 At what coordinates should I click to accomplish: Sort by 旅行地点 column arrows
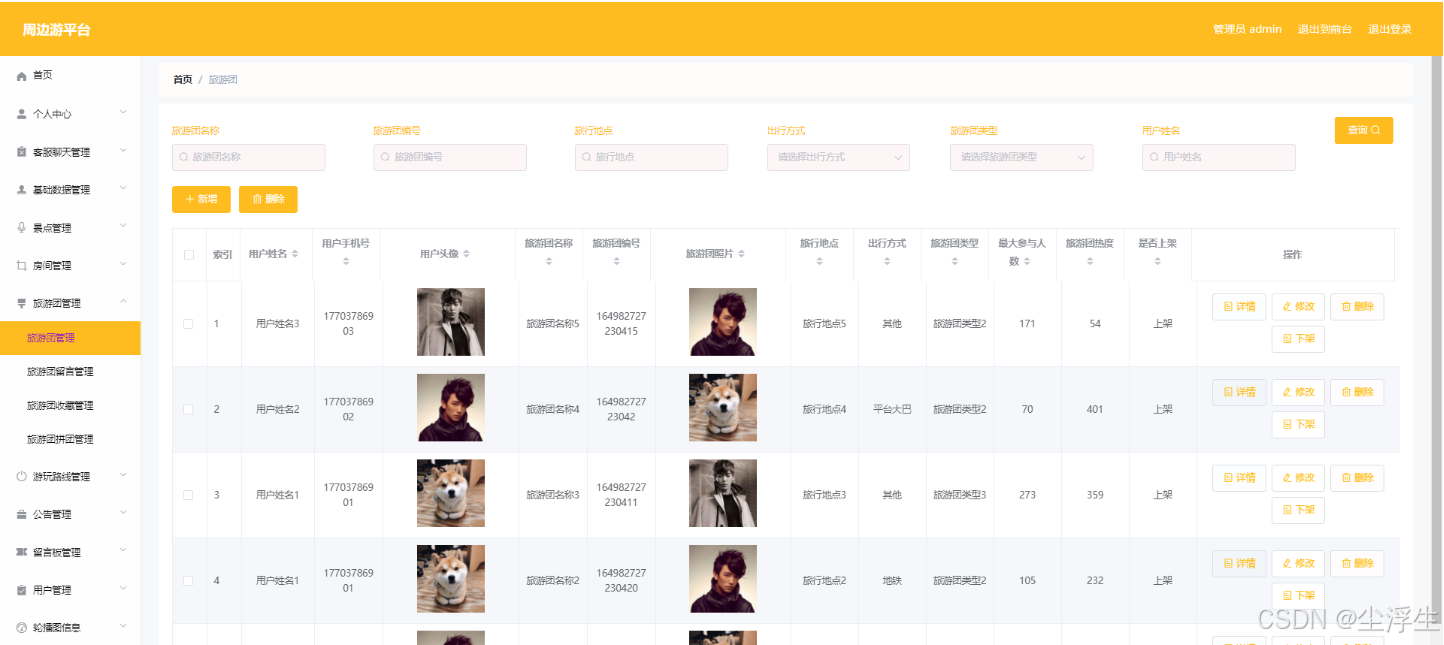click(x=819, y=262)
